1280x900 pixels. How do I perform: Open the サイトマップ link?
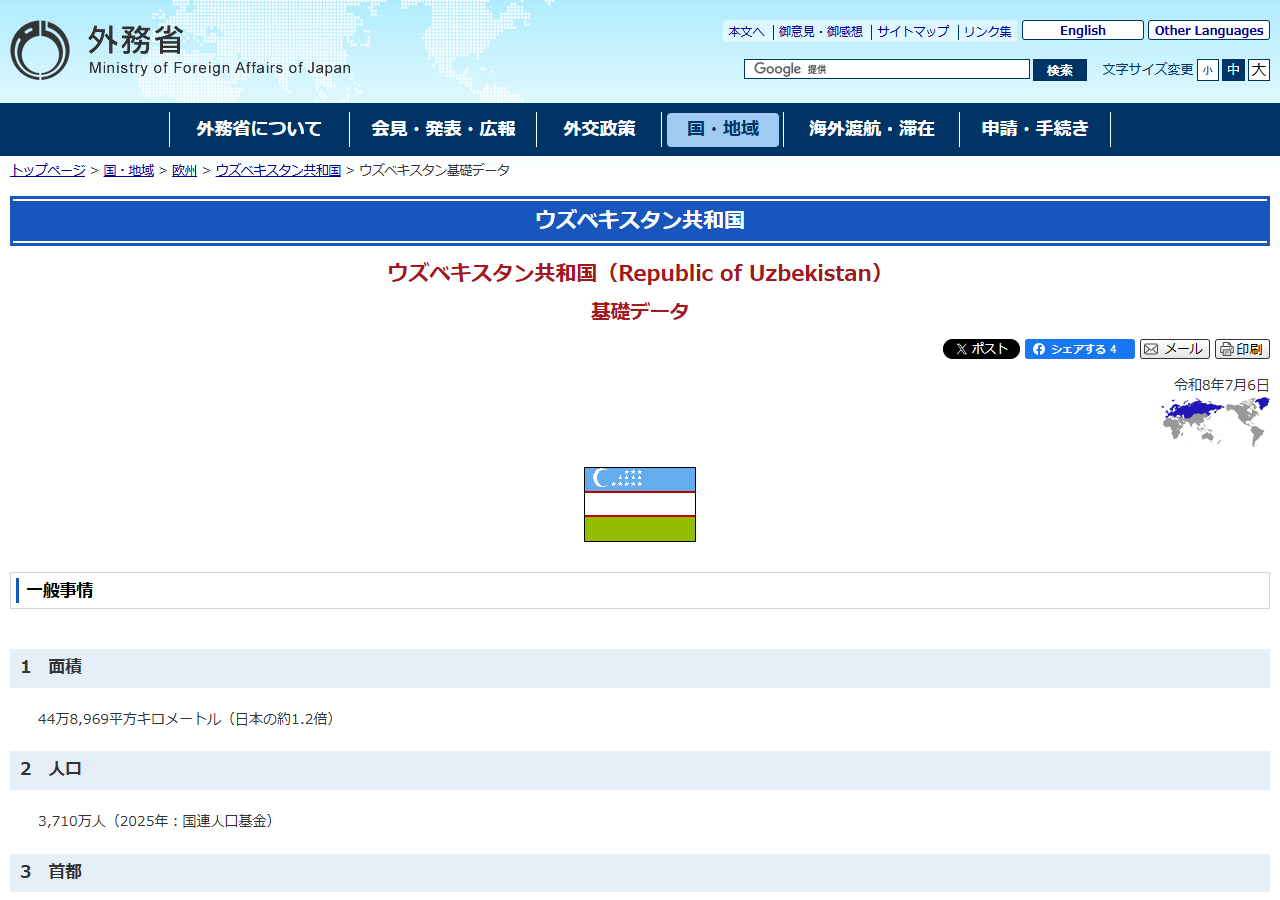pyautogui.click(x=912, y=31)
